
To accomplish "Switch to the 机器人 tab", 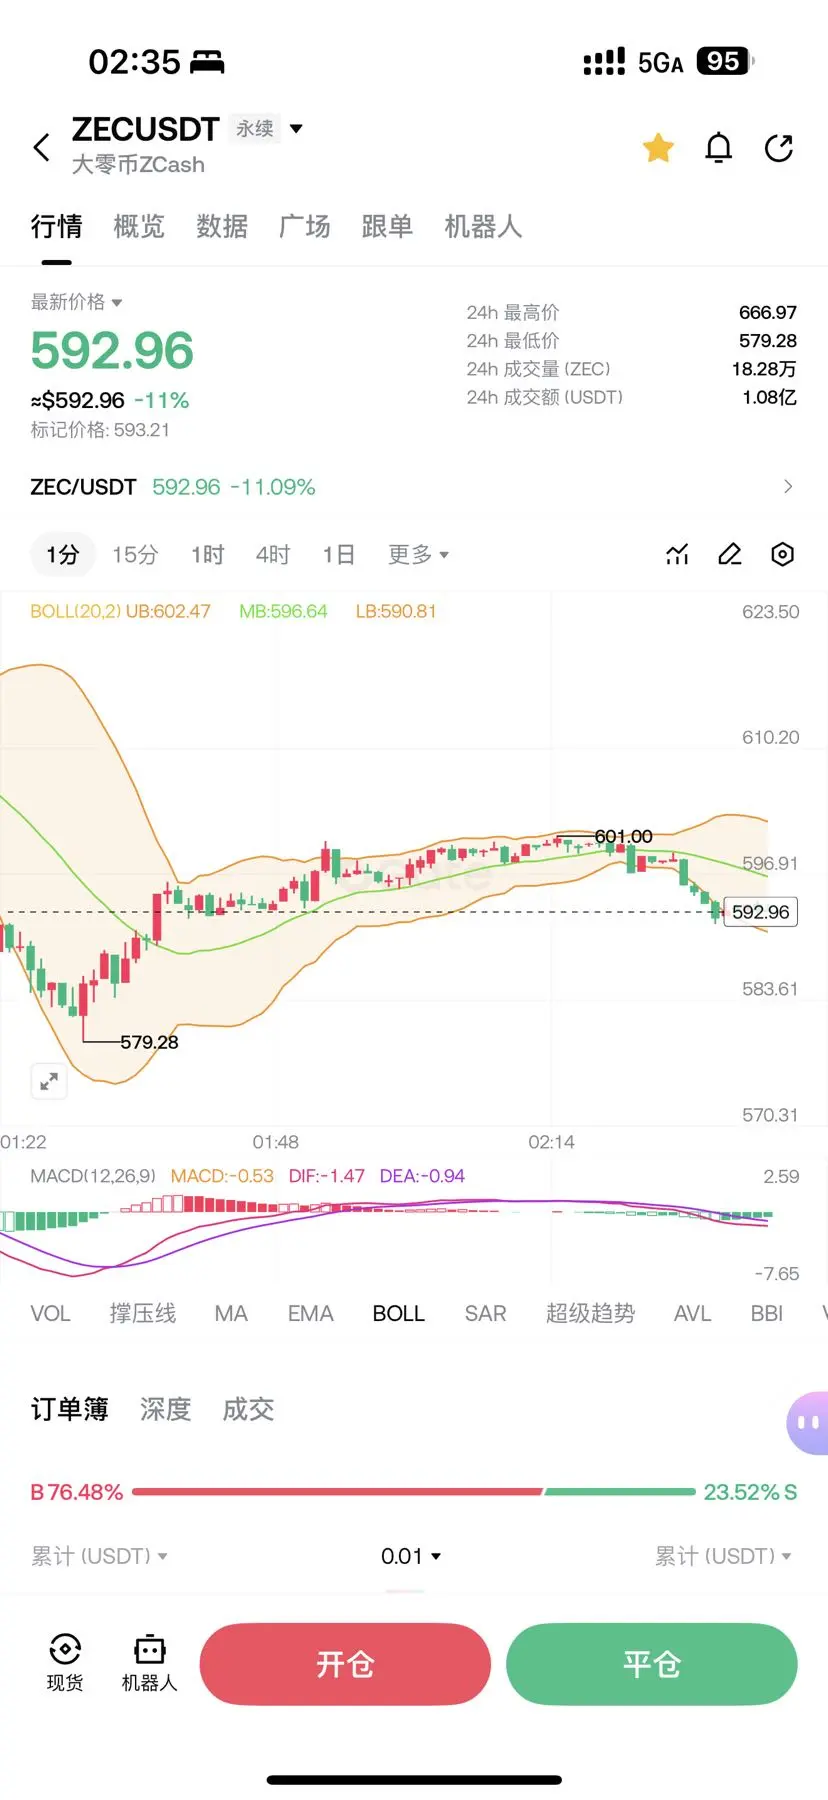I will pyautogui.click(x=483, y=227).
